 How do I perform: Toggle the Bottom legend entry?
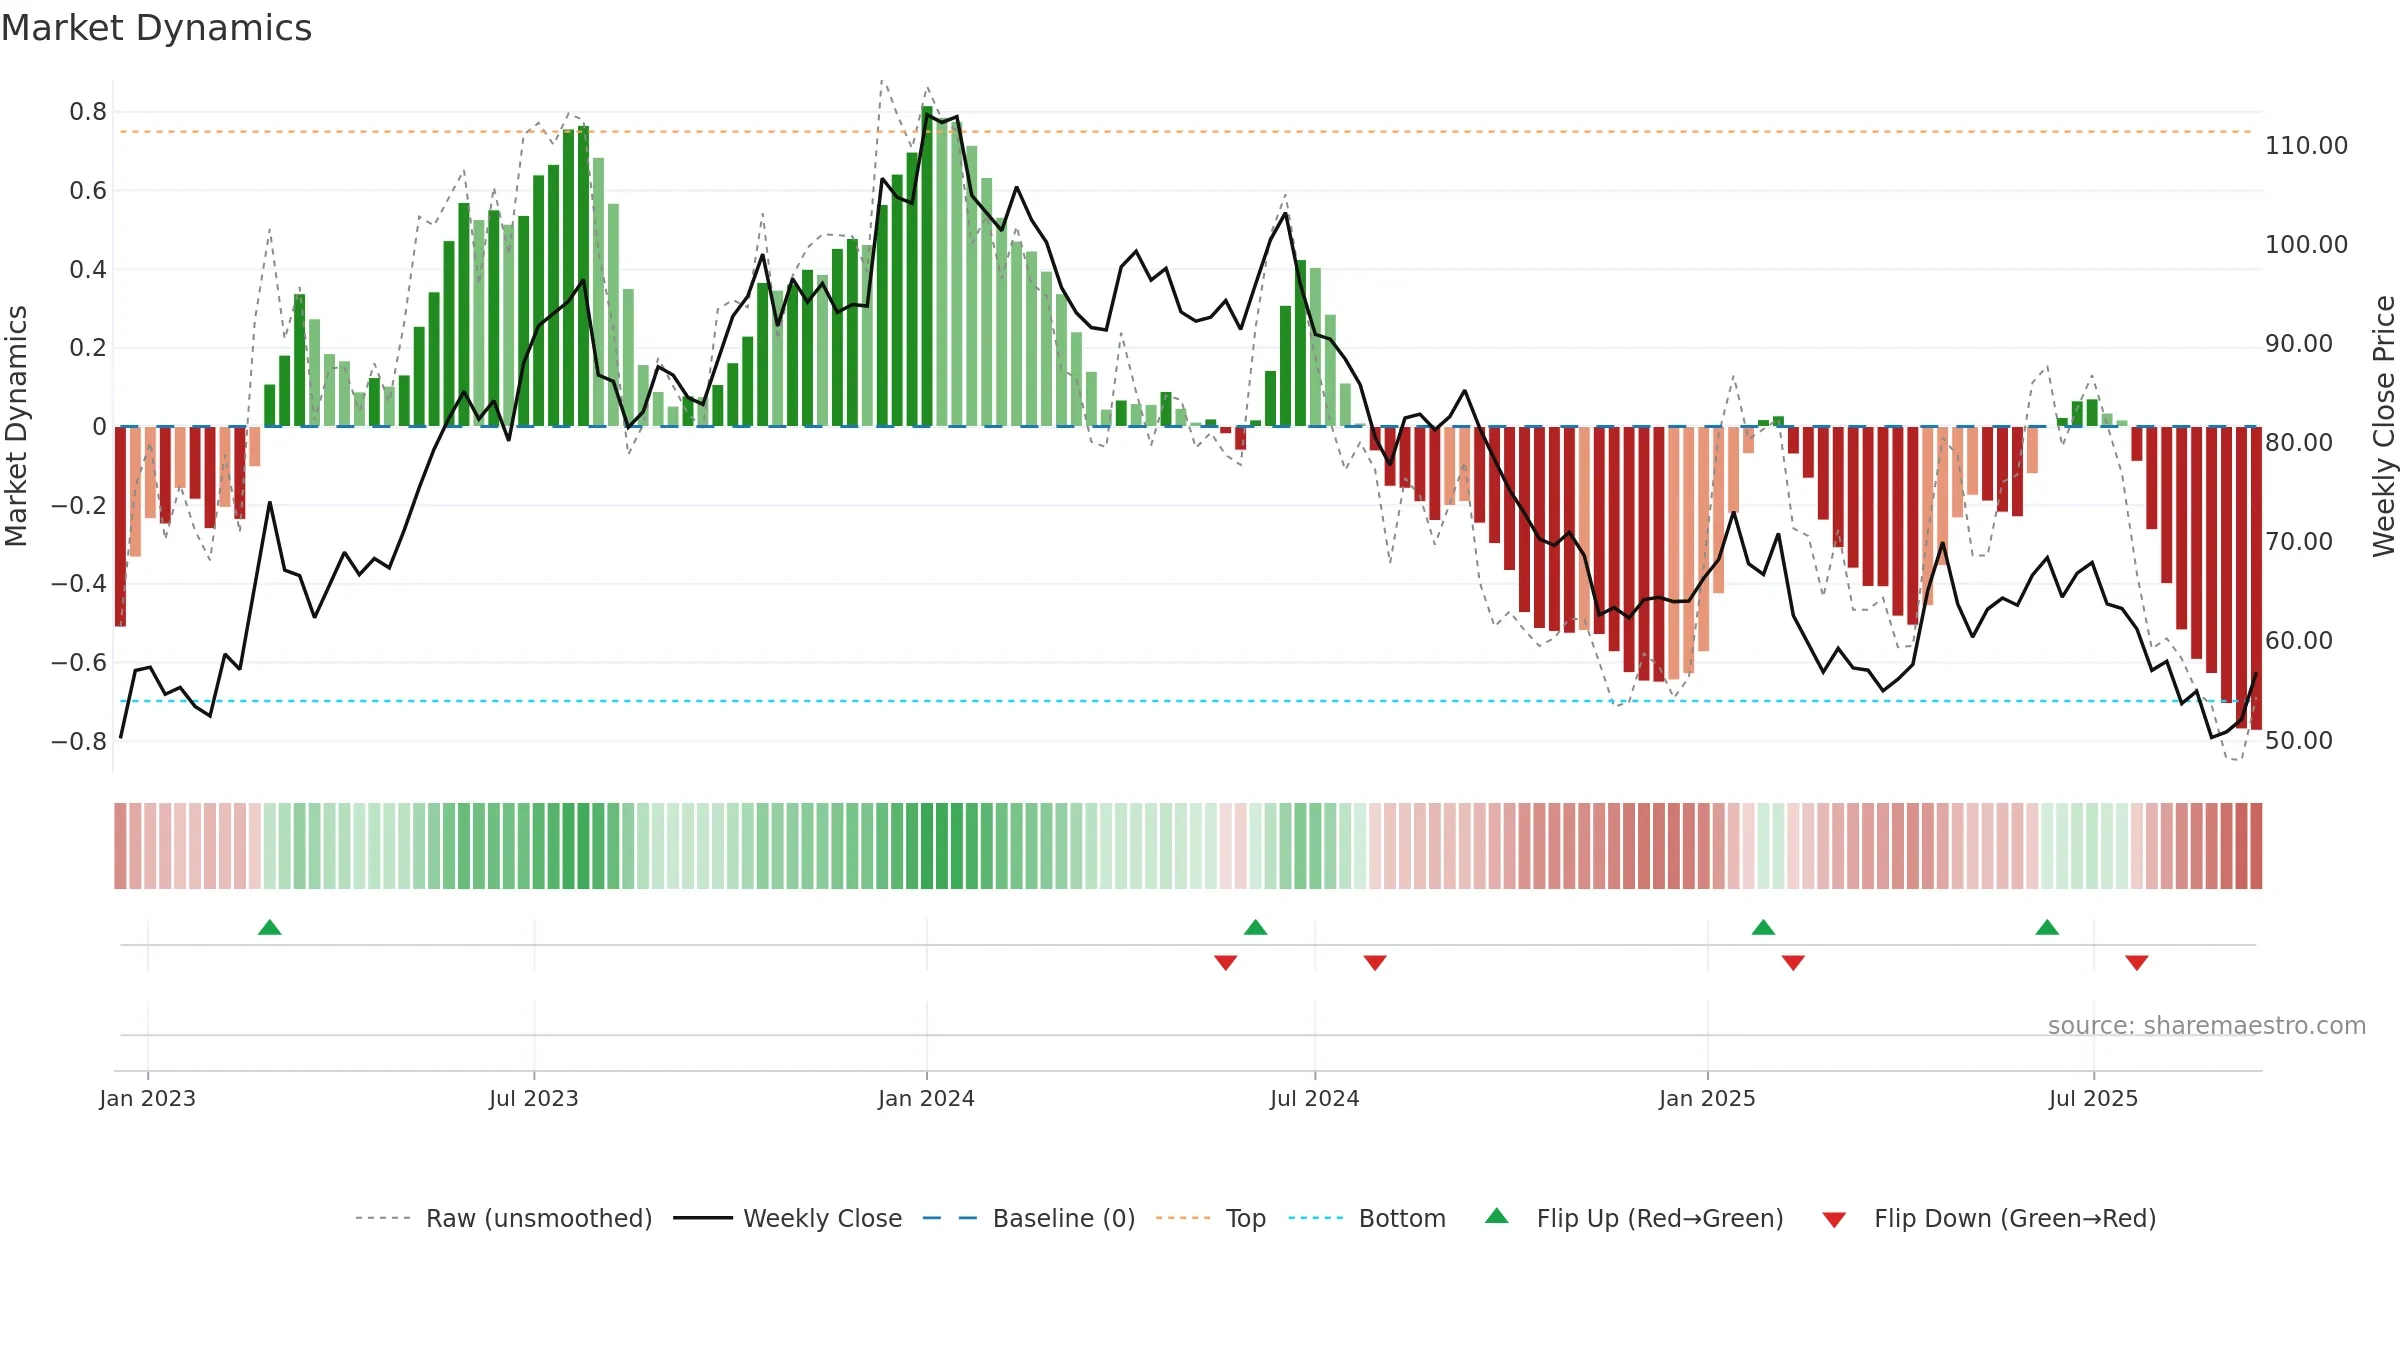pos(1366,1218)
